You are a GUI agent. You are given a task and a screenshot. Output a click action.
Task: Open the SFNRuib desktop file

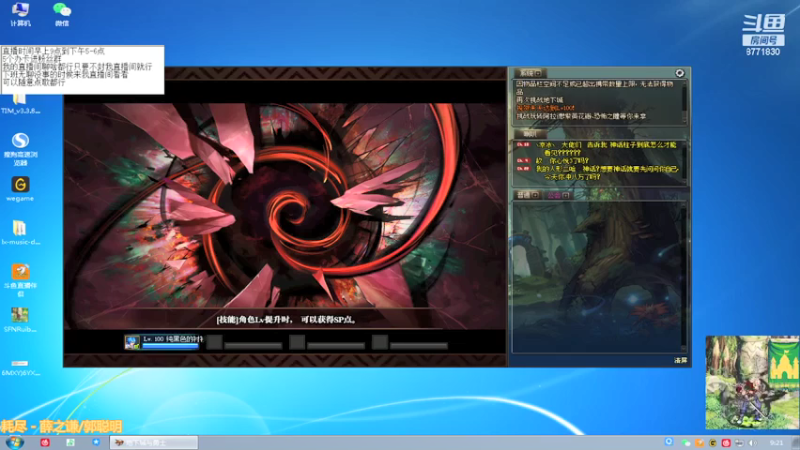click(20, 320)
